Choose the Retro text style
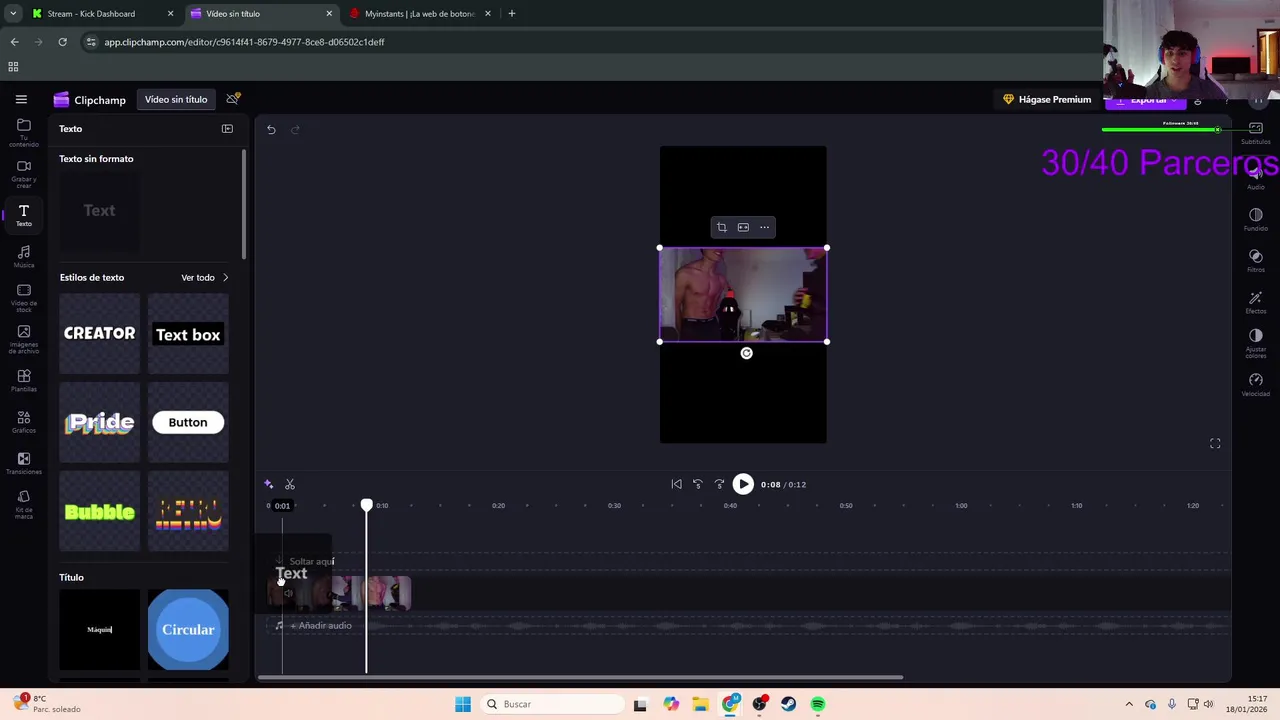This screenshot has width=1280, height=720. 188,511
